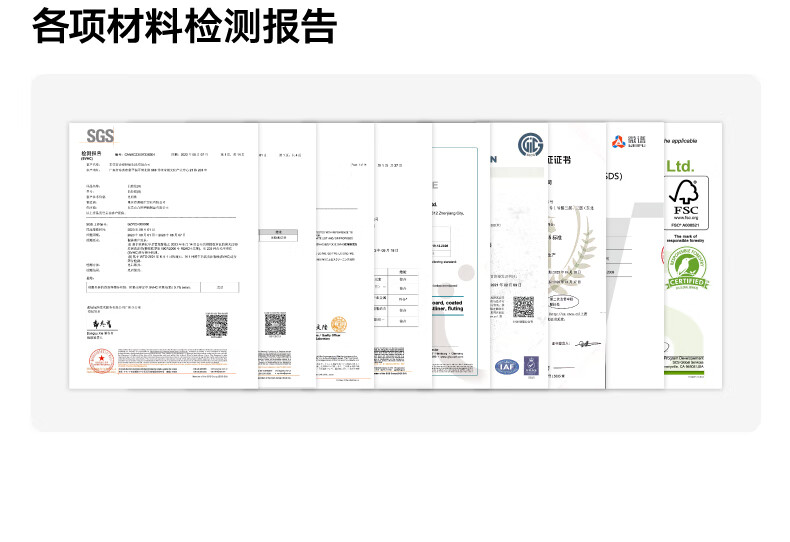Click the green 'Ltd.' text on FSC document

679,165
